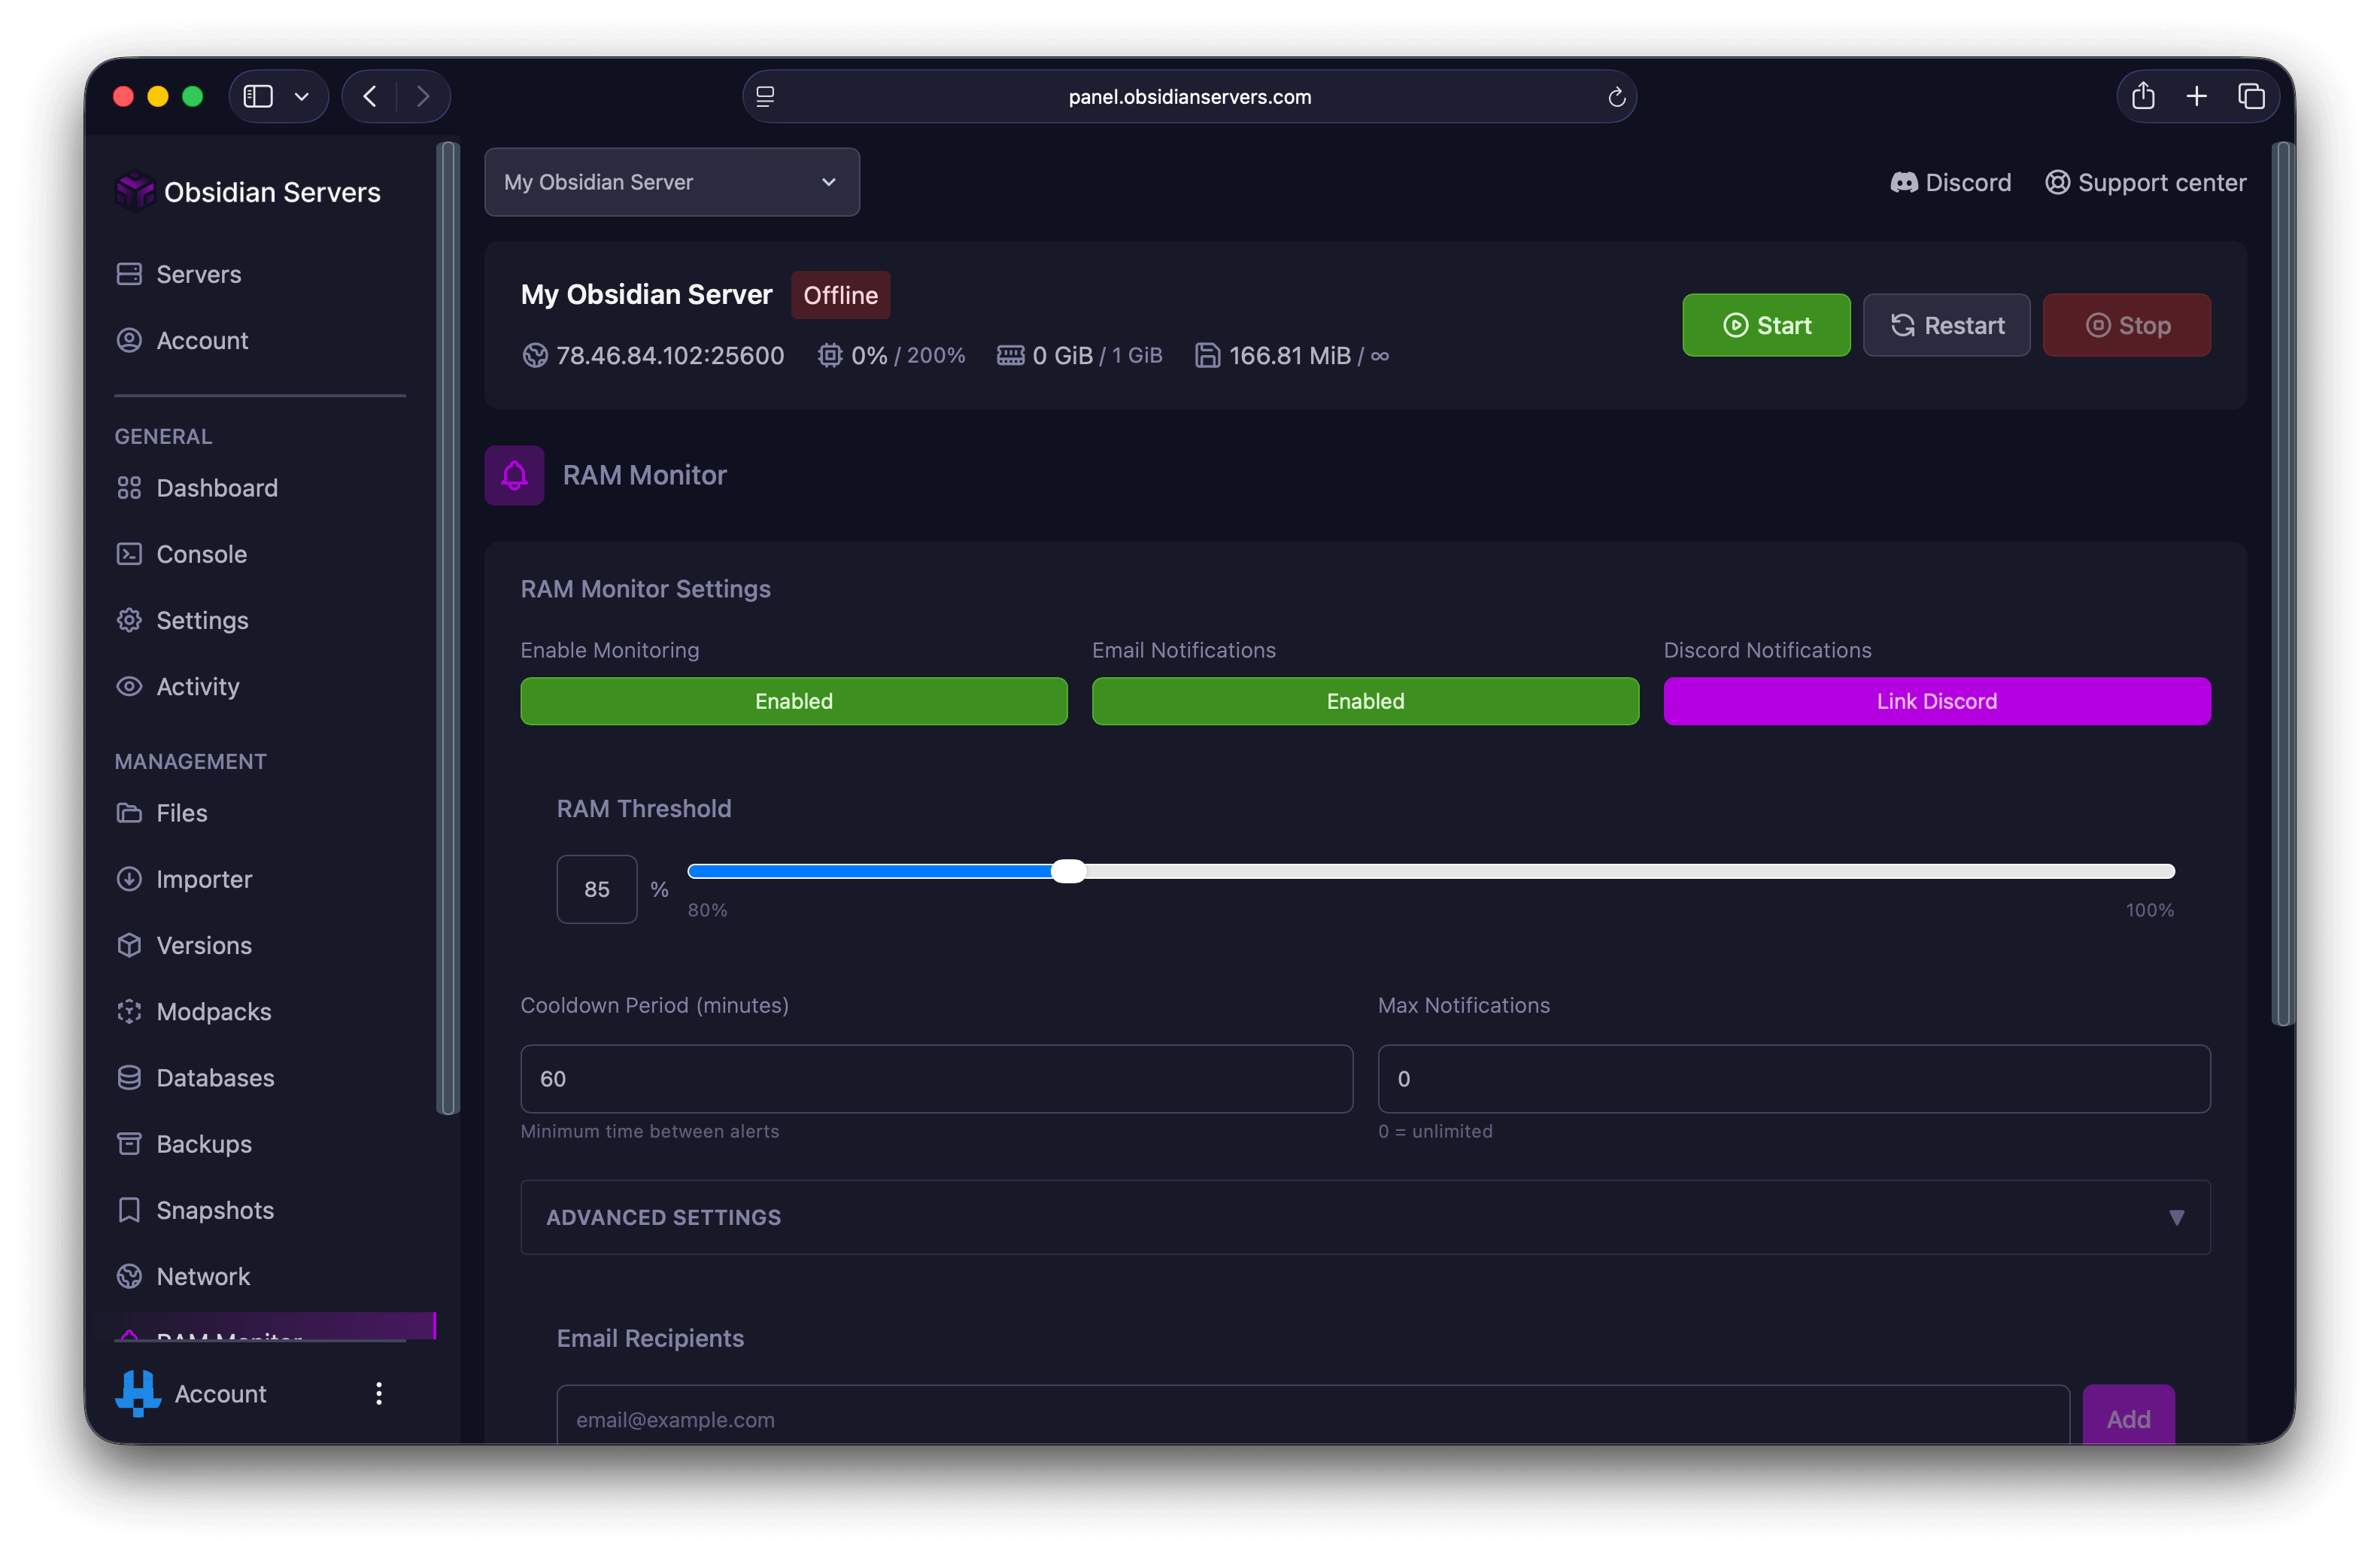Toggle the Email Notifications Enabled switch

click(x=1364, y=701)
